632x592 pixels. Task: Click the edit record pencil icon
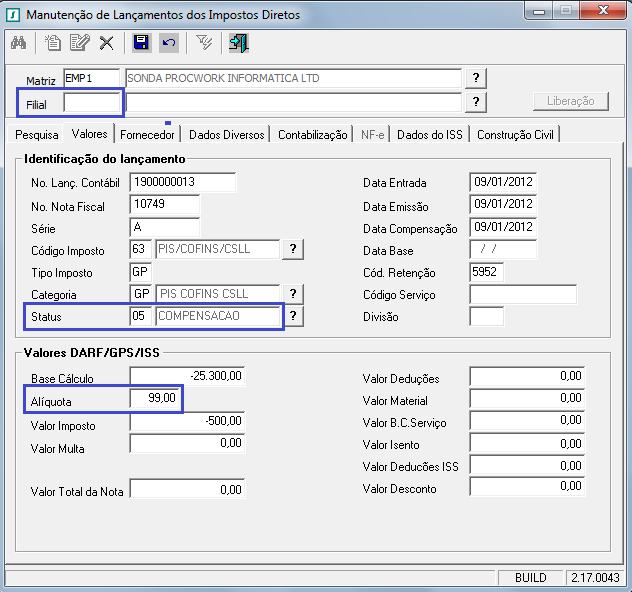coord(80,43)
